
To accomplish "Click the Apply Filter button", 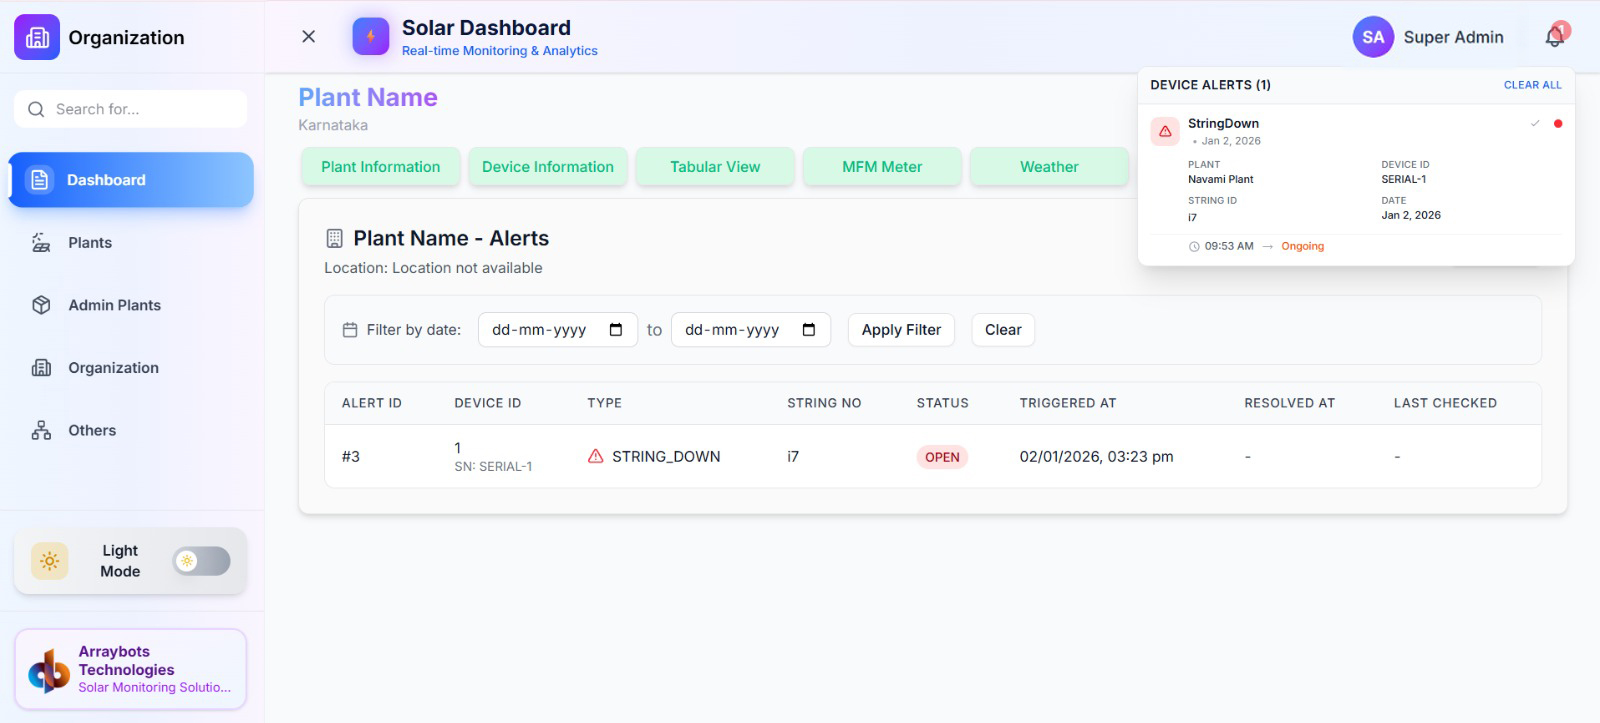I will pos(901,330).
